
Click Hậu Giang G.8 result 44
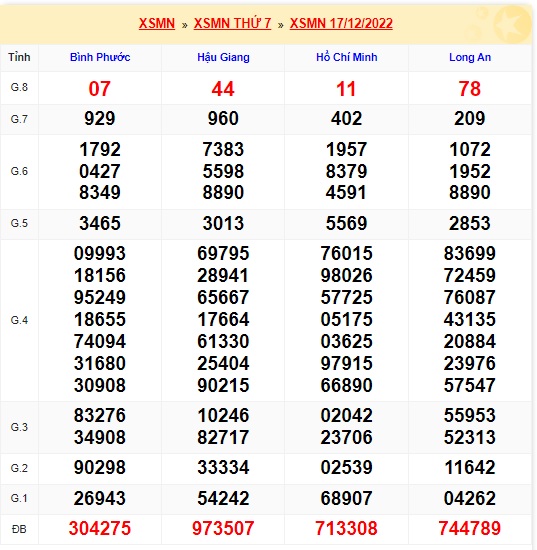[223, 89]
